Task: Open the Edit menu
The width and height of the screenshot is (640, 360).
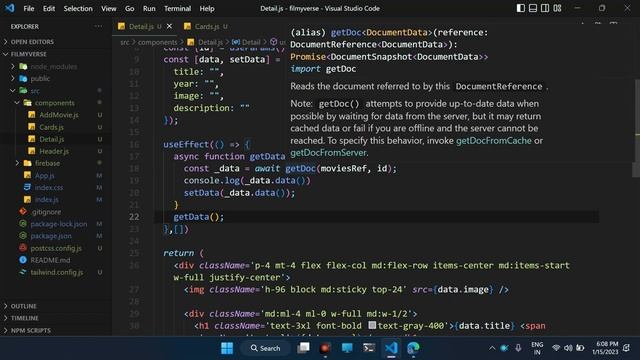Action: point(49,8)
